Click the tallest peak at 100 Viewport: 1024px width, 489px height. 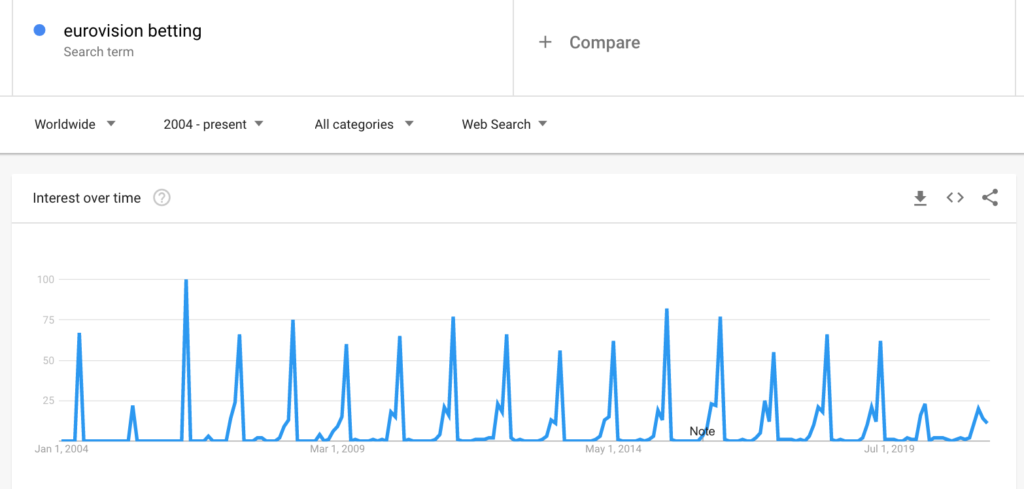point(186,281)
